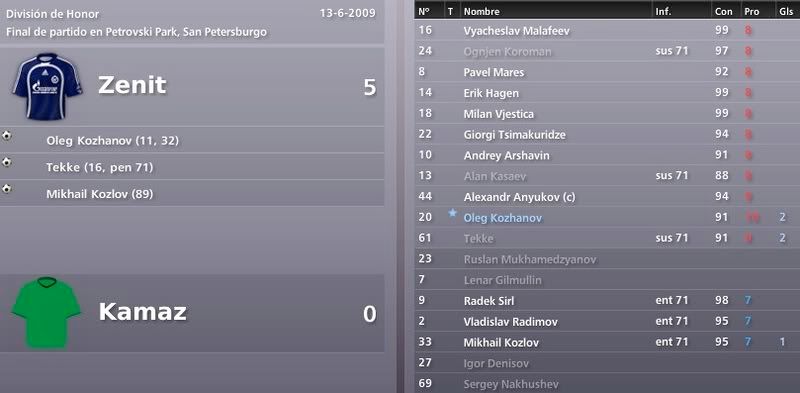The image size is (800, 393).
Task: Open Andrey Arshavin's player profile
Action: click(x=506, y=156)
